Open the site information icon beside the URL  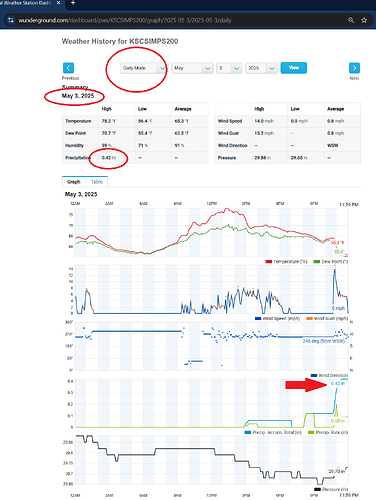click(x=11, y=20)
